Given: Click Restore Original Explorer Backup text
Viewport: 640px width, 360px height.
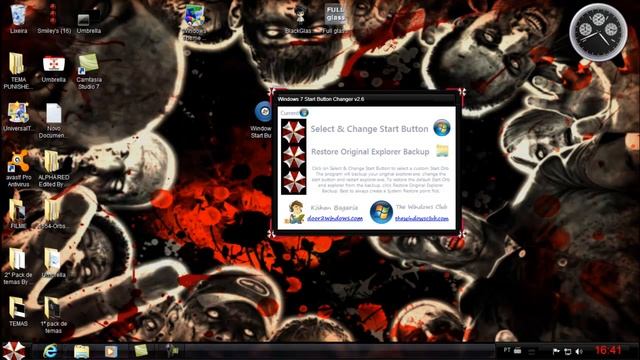Looking at the screenshot, I should (370, 152).
